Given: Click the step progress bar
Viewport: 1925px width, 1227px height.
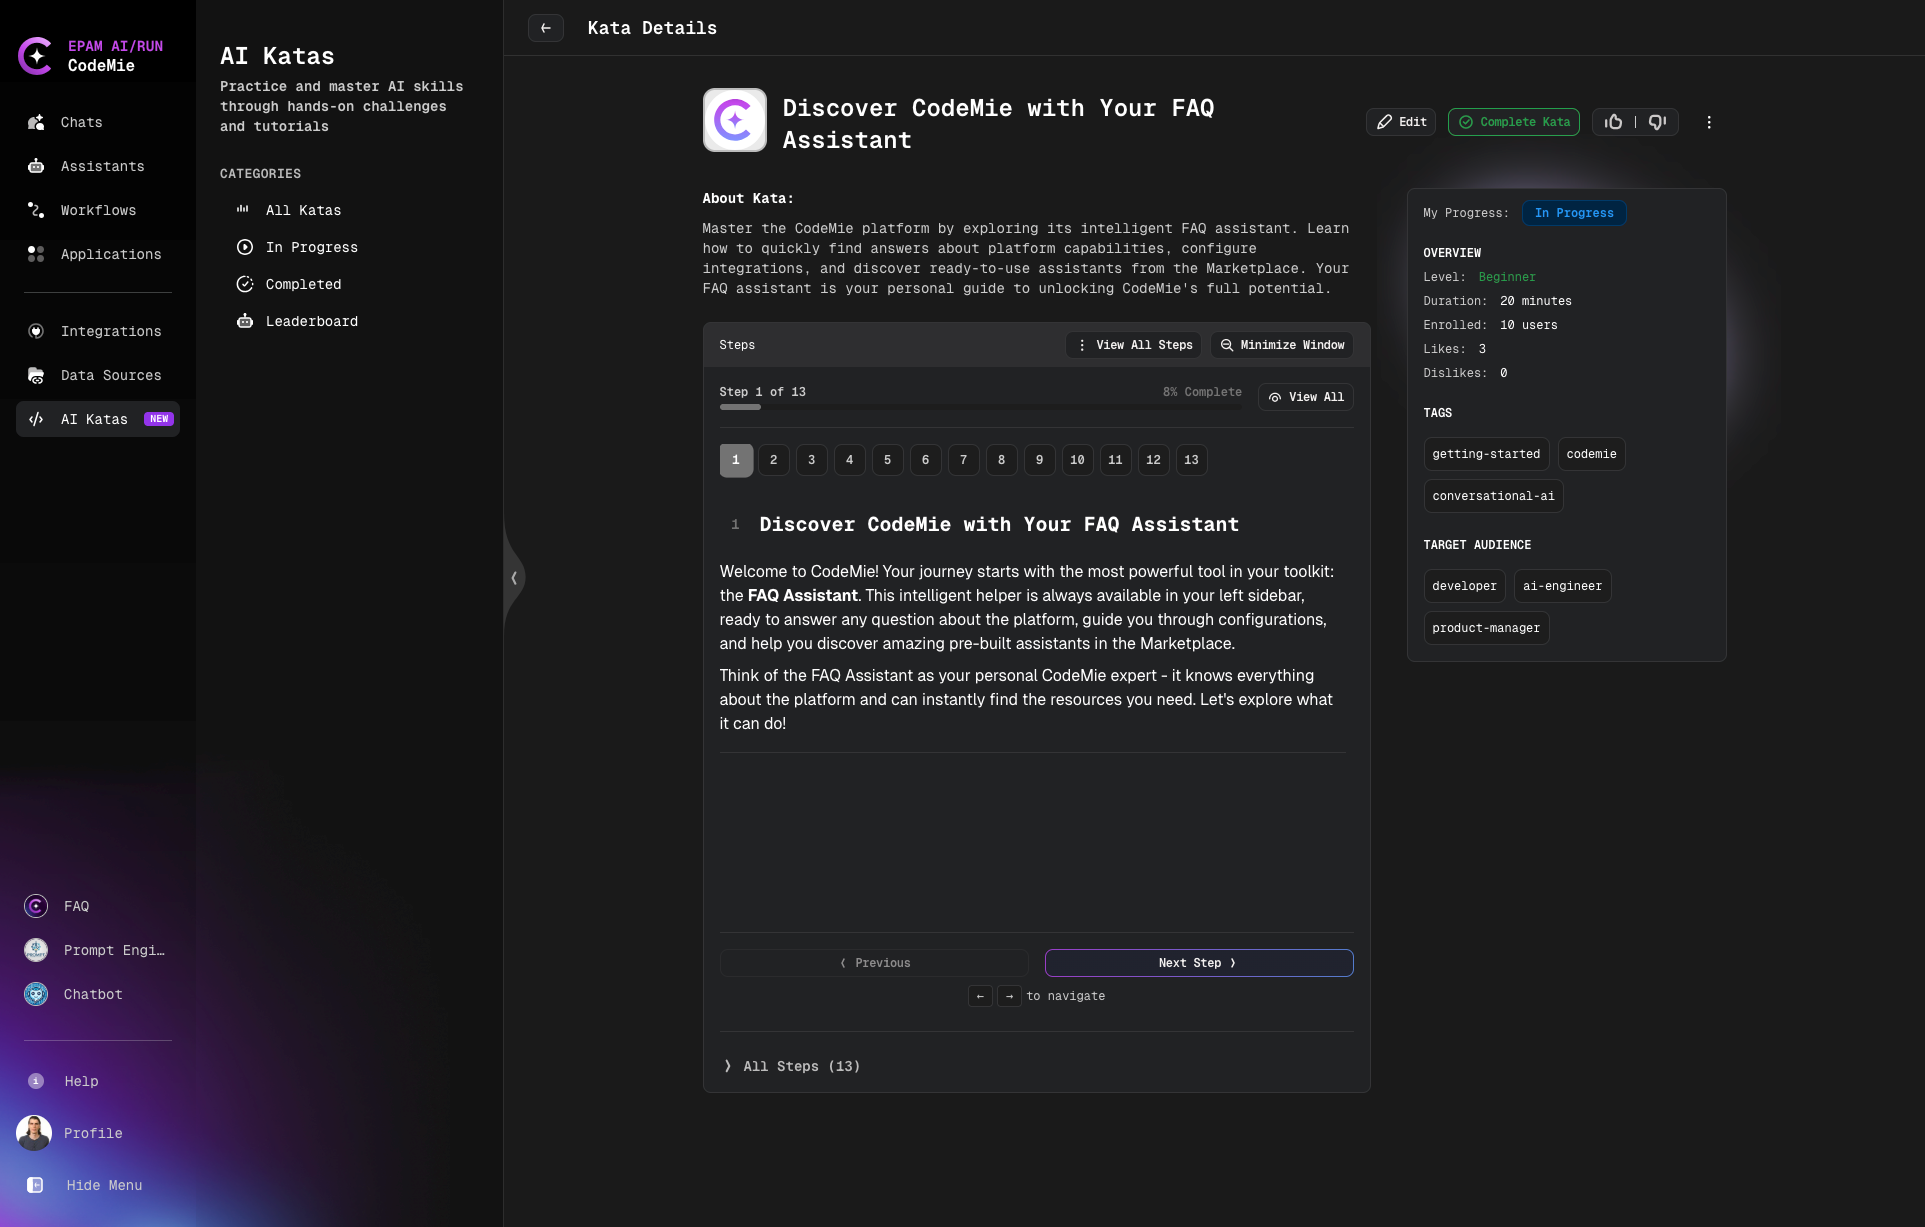Looking at the screenshot, I should tap(980, 407).
